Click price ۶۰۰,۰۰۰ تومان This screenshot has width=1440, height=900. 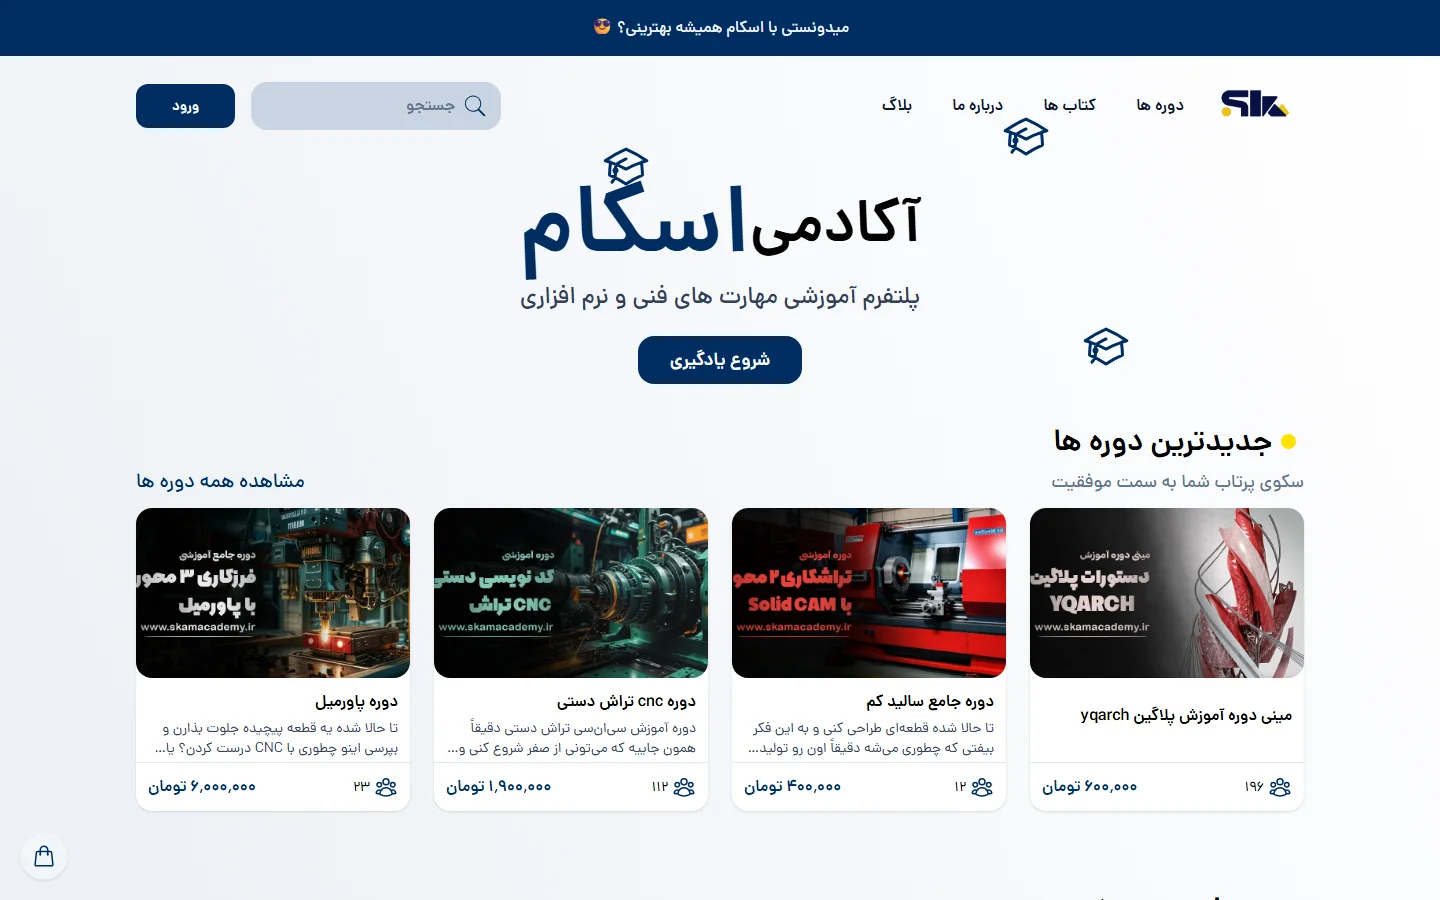(1090, 787)
